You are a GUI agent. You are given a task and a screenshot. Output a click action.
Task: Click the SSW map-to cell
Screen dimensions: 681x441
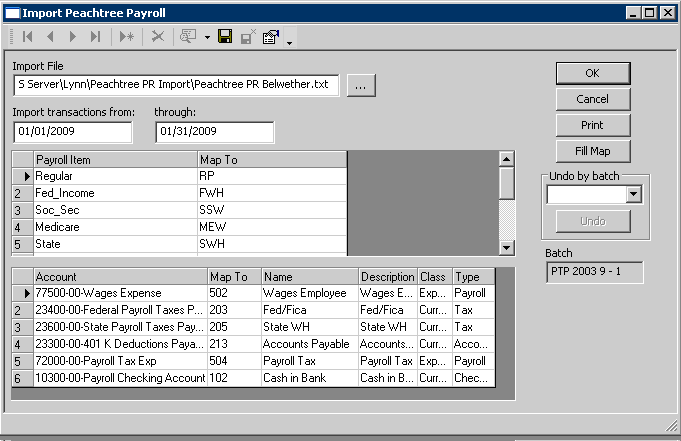click(272, 210)
